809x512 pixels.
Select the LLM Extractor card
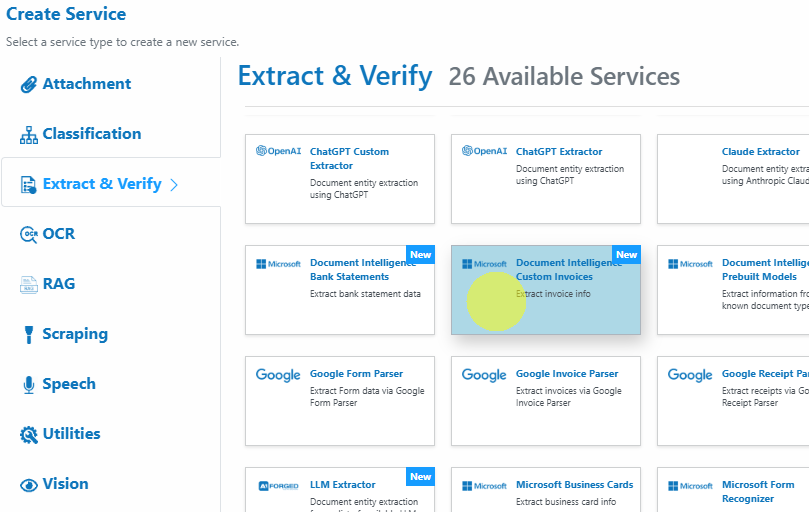[x=339, y=489]
